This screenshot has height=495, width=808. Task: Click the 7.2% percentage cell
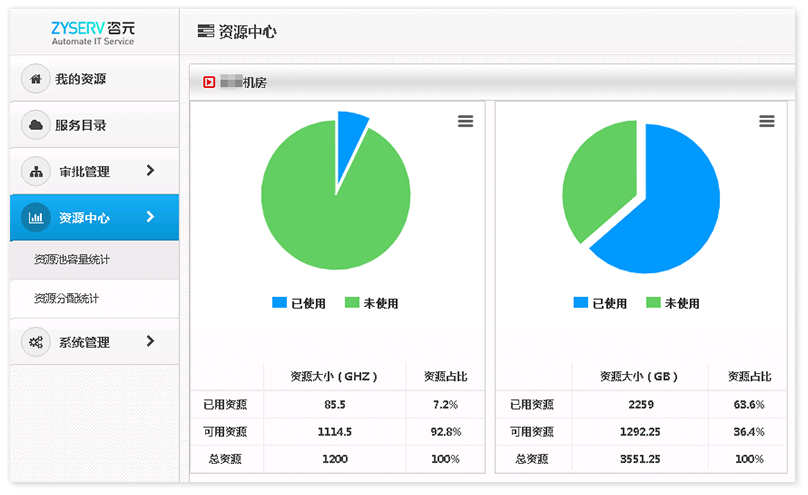445,404
